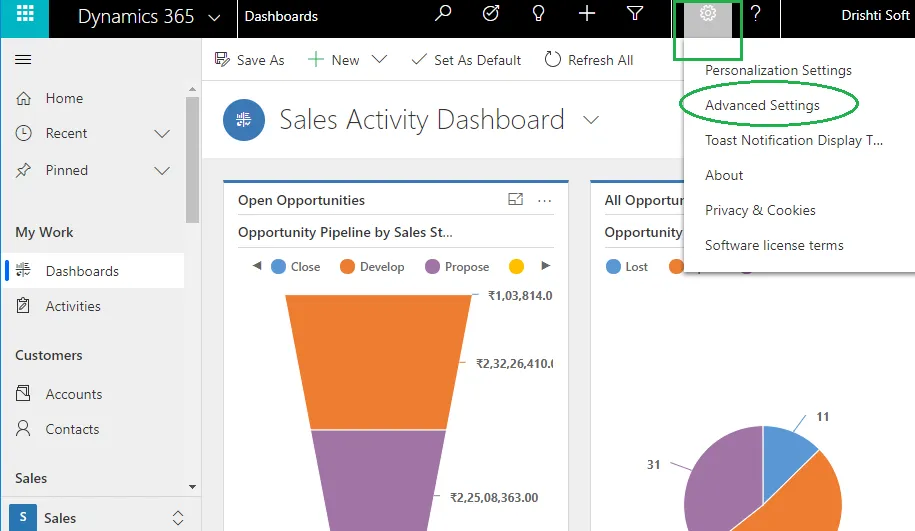Select Toast Notification Display menu item
The width and height of the screenshot is (915, 531).
point(794,141)
